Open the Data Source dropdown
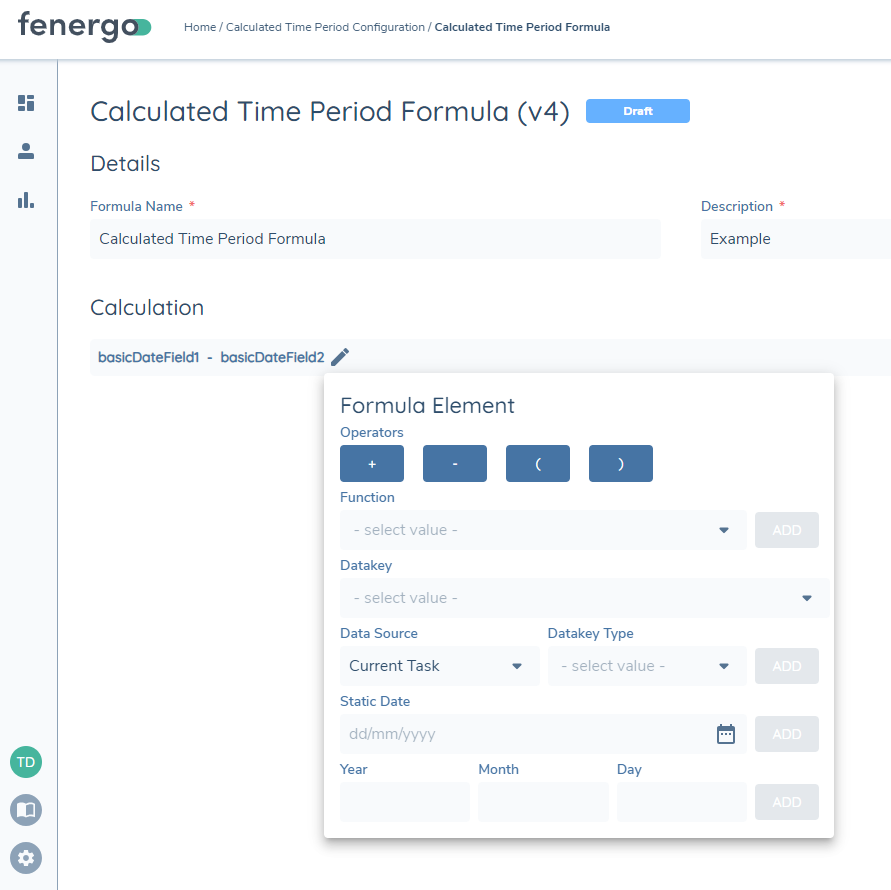The height and width of the screenshot is (890, 891). 439,666
